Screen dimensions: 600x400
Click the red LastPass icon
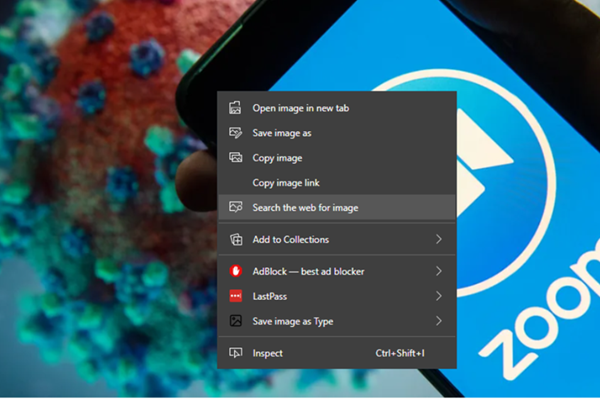pos(236,296)
